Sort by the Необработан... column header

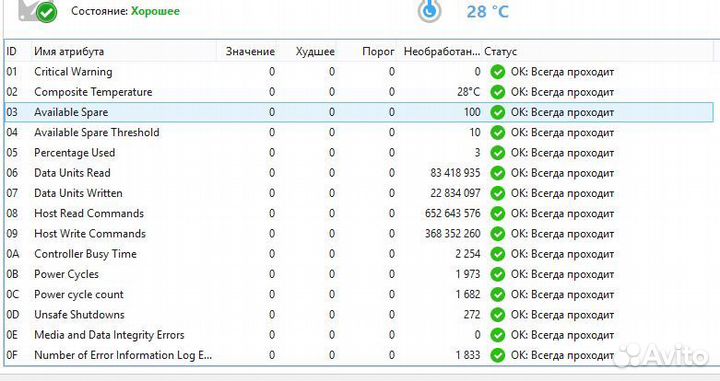point(442,51)
